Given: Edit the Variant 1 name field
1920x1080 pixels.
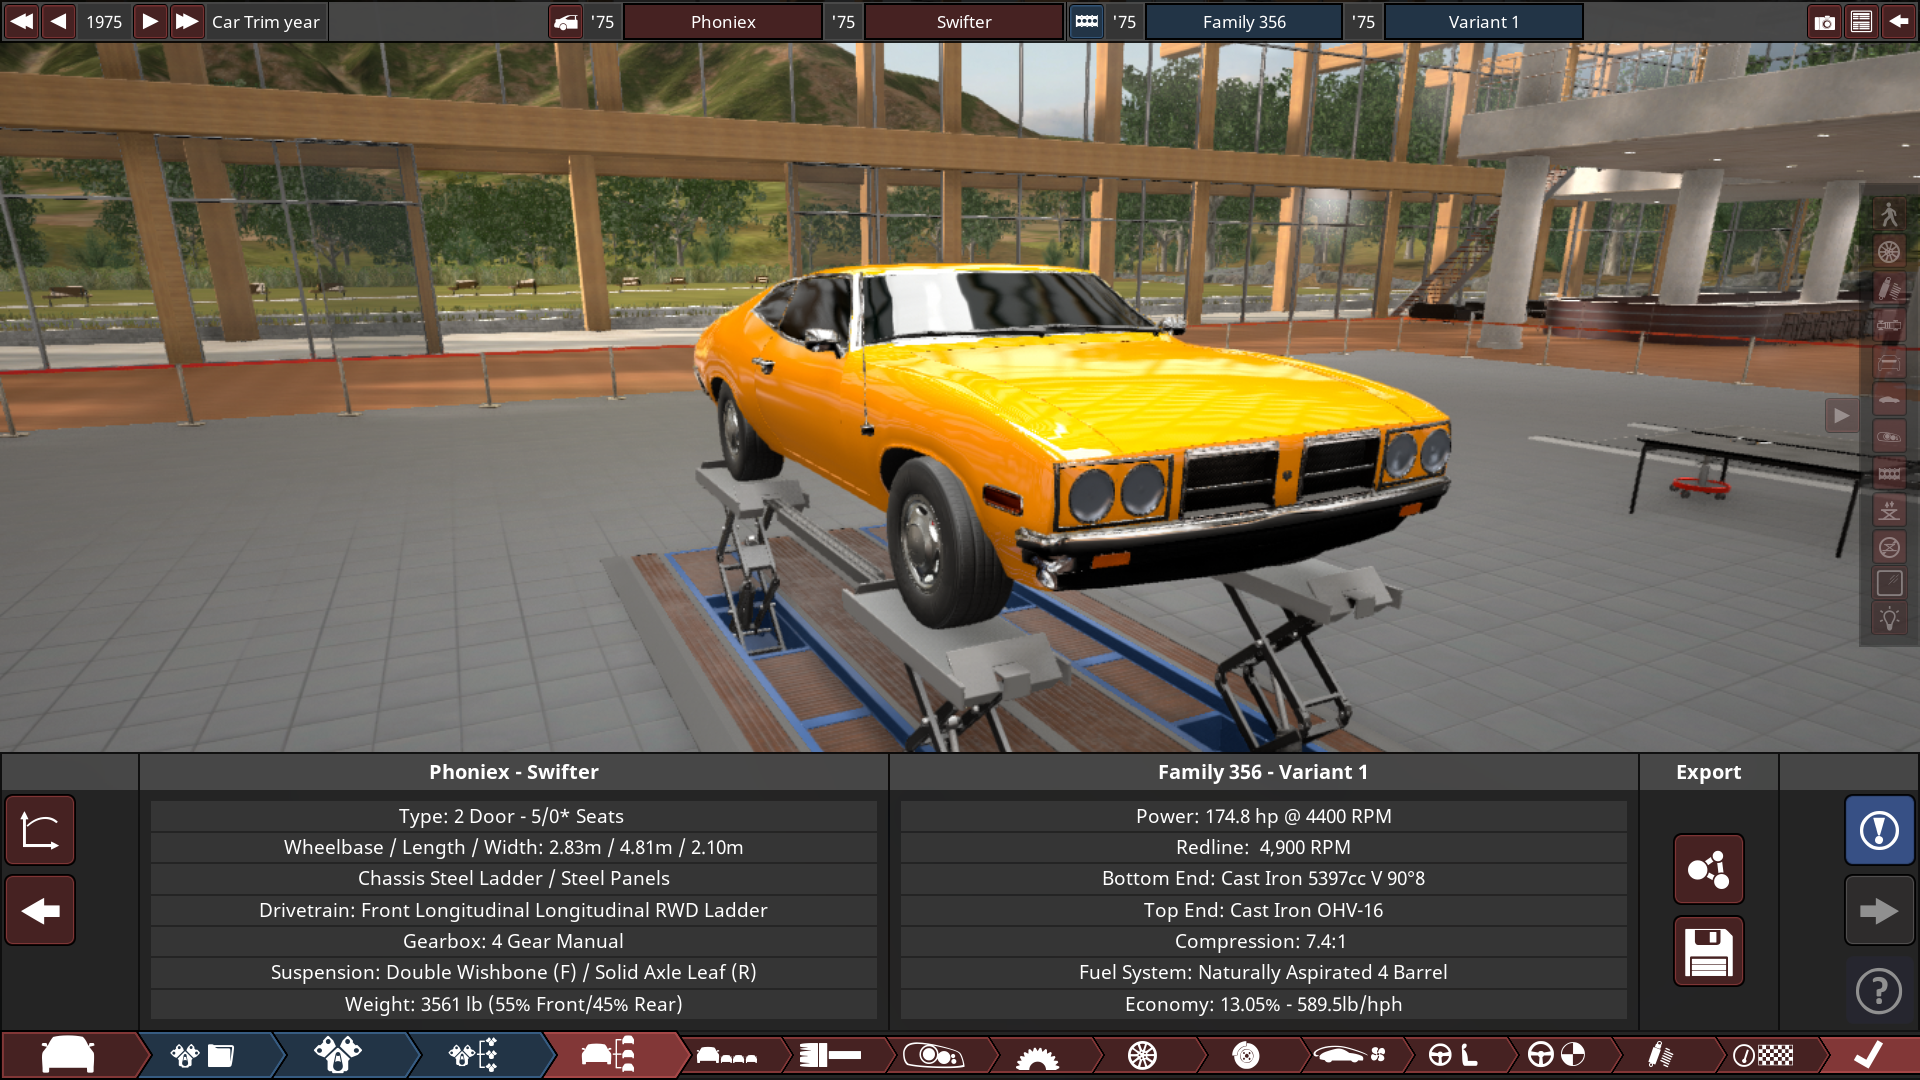Looking at the screenshot, I should [x=1483, y=22].
